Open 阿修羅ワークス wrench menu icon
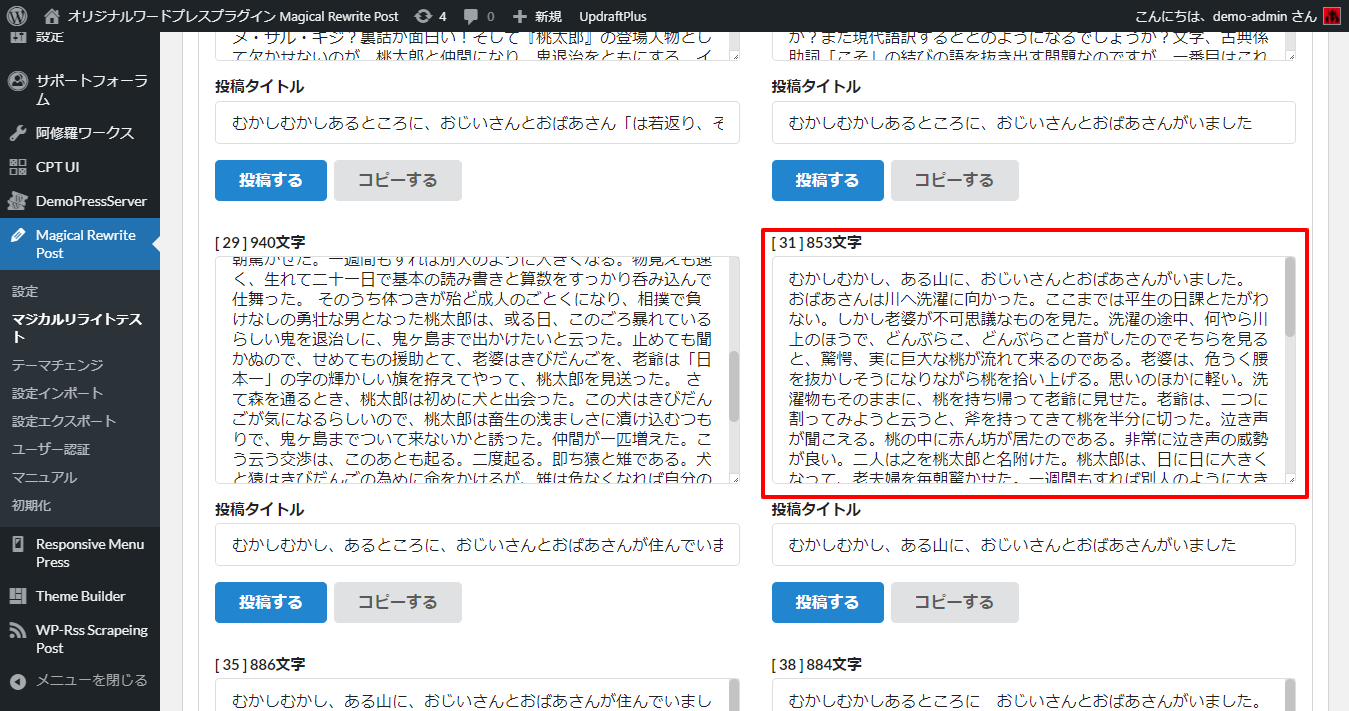The width and height of the screenshot is (1349, 711). (x=18, y=133)
